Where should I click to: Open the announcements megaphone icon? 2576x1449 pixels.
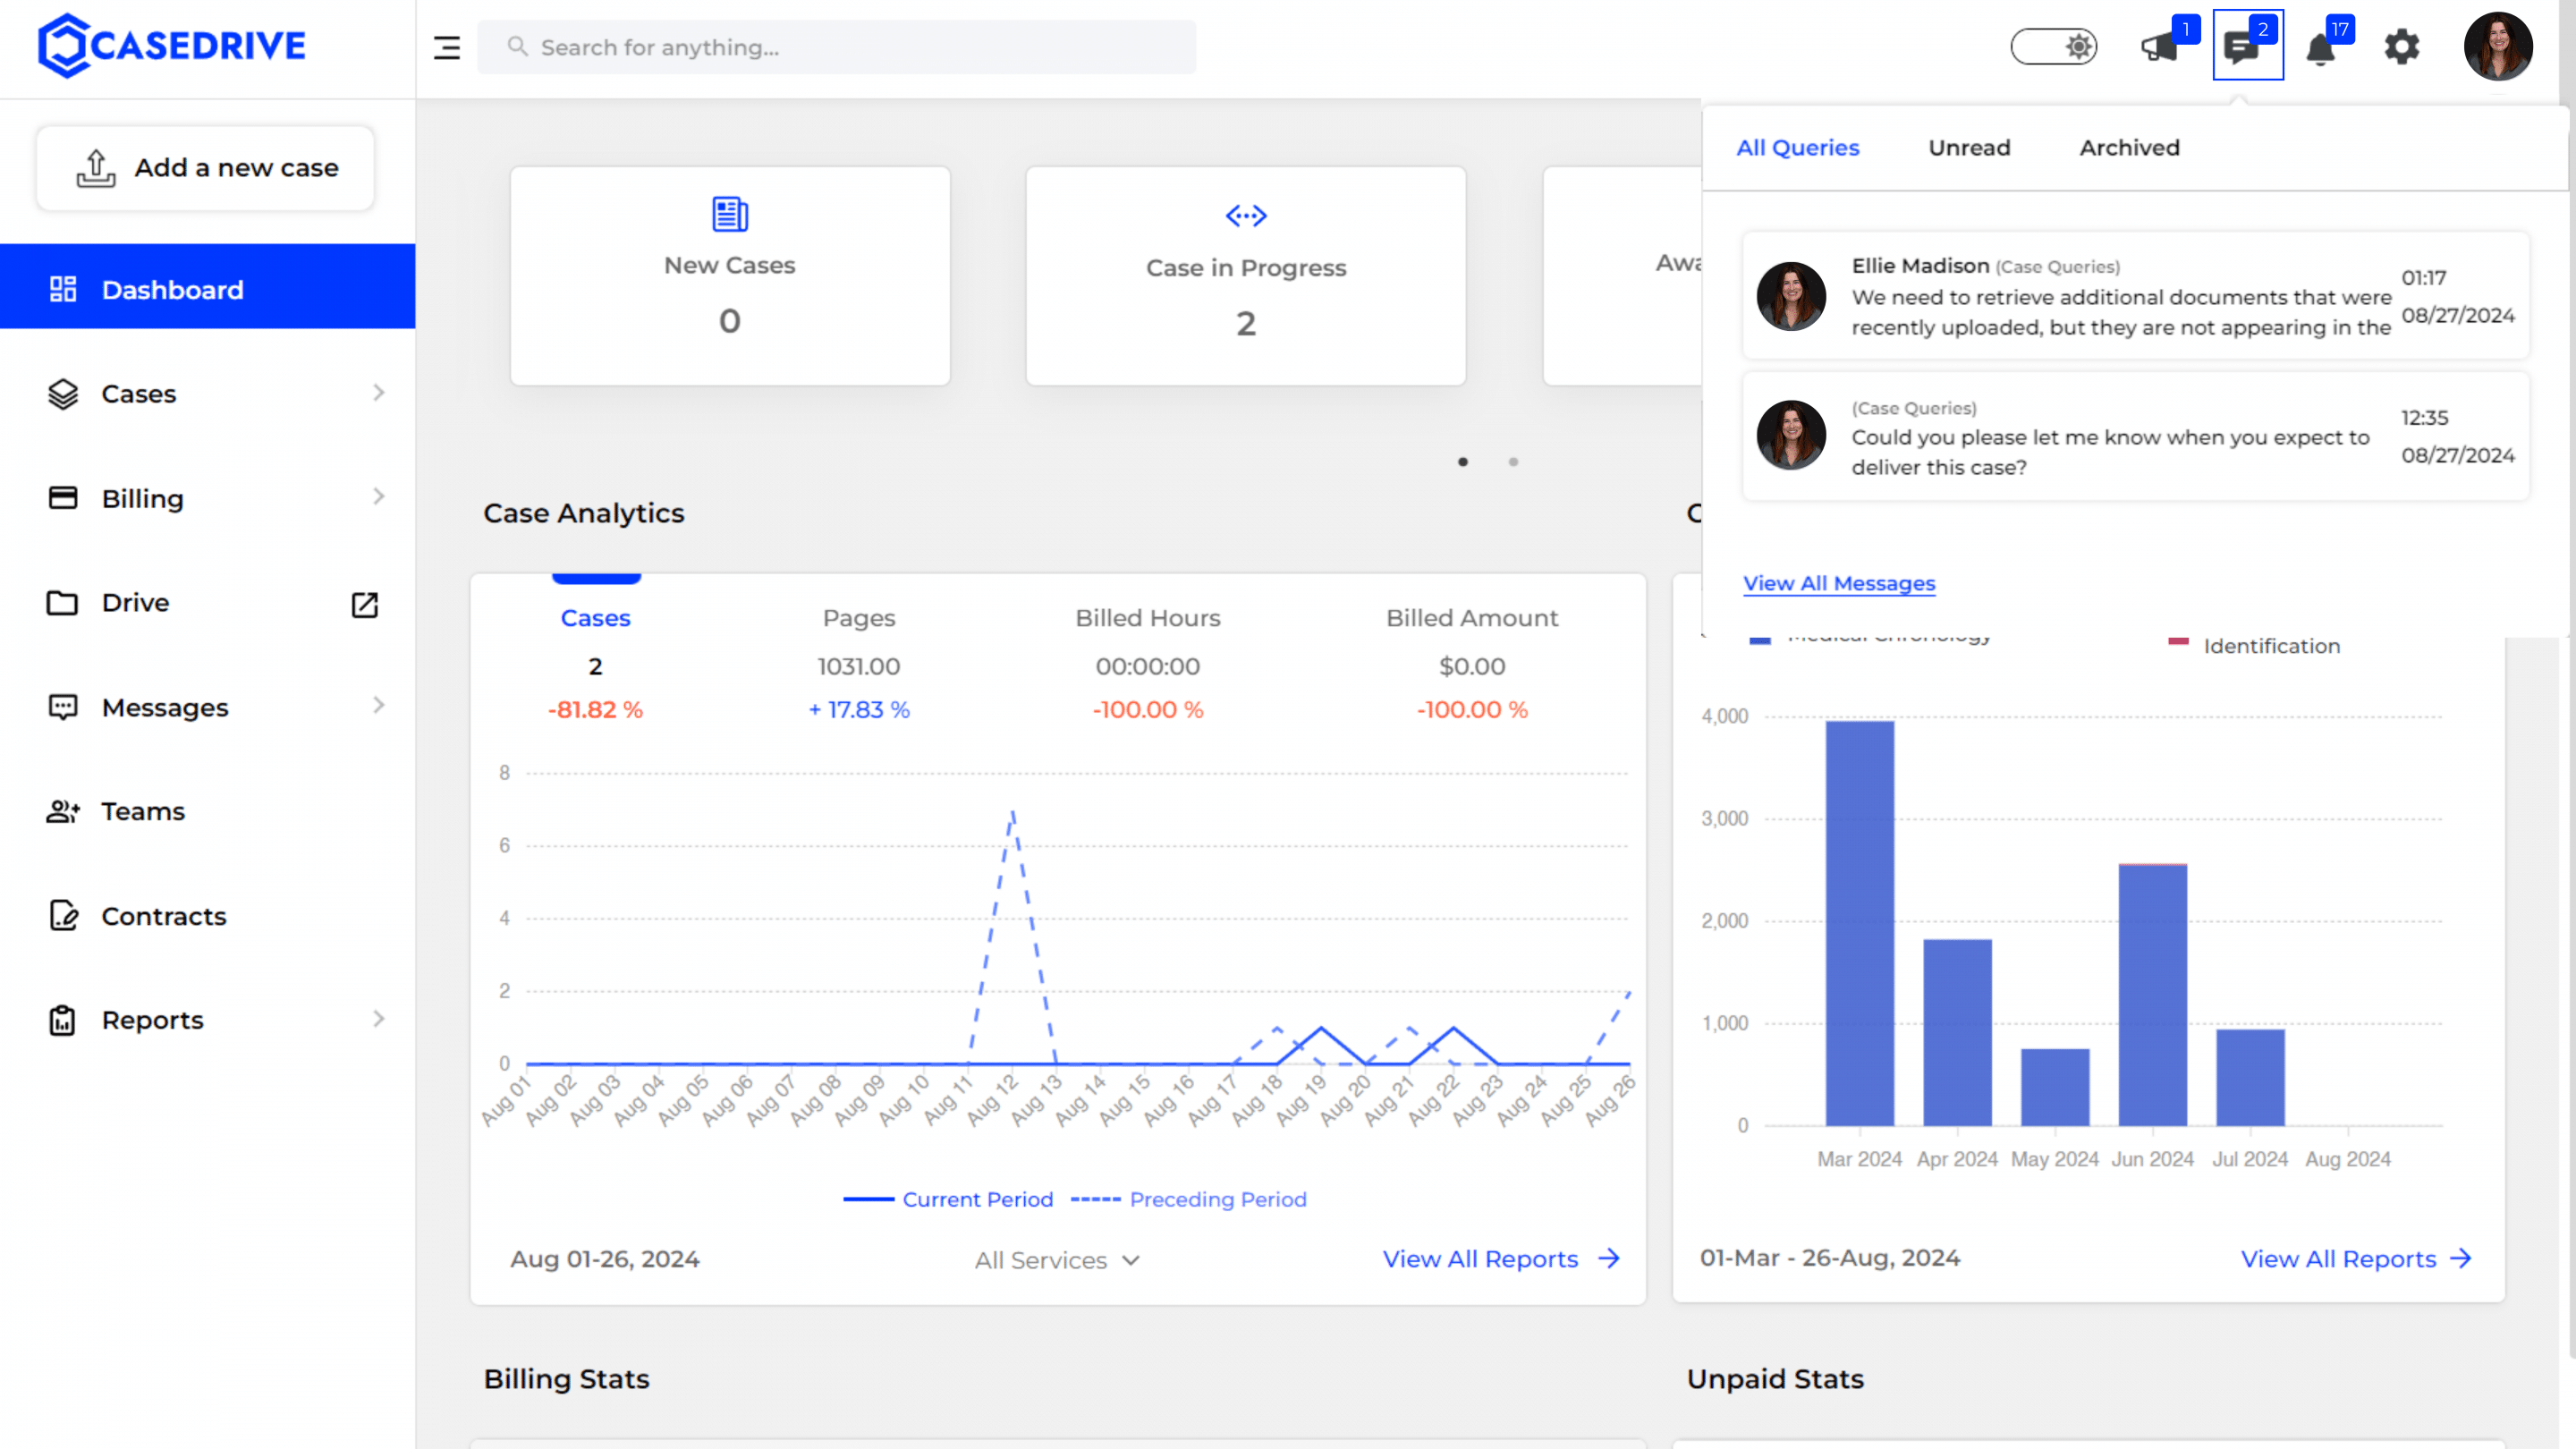pyautogui.click(x=2160, y=47)
